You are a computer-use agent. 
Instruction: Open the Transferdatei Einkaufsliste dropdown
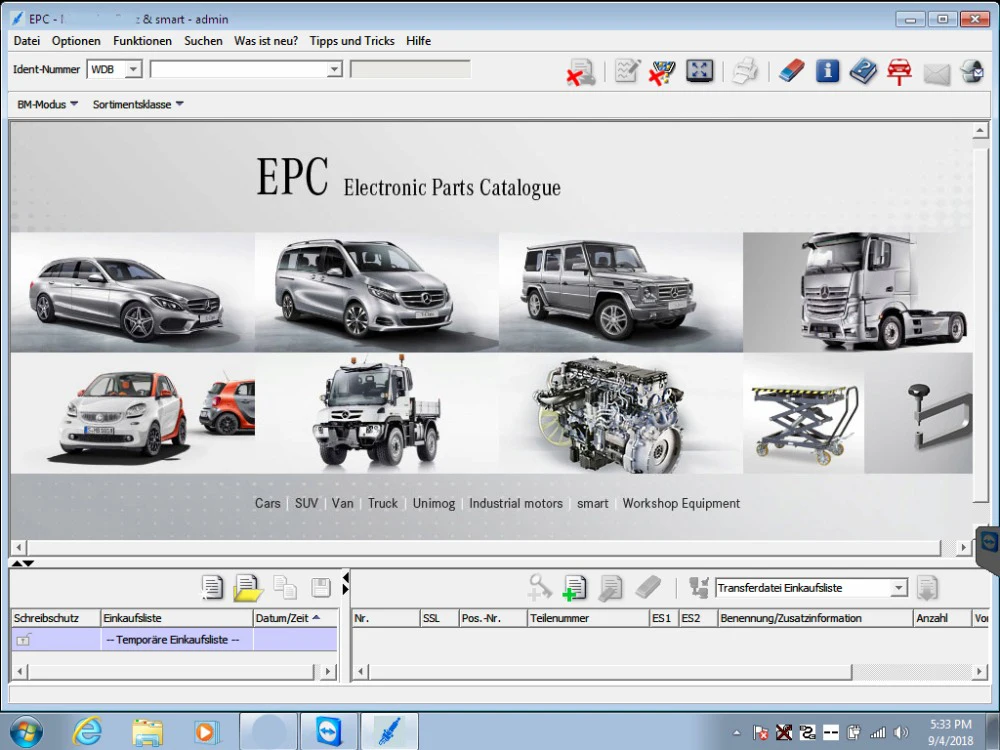(899, 587)
